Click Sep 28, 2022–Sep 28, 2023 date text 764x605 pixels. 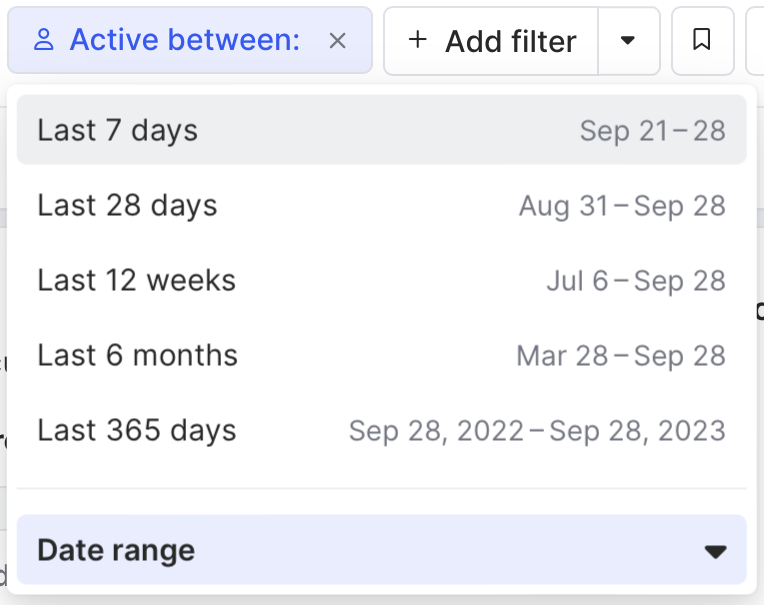pos(537,431)
